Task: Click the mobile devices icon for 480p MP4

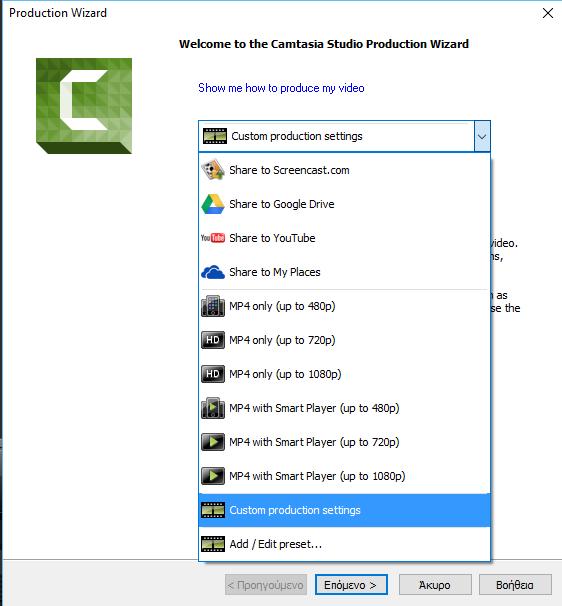Action: pos(213,306)
